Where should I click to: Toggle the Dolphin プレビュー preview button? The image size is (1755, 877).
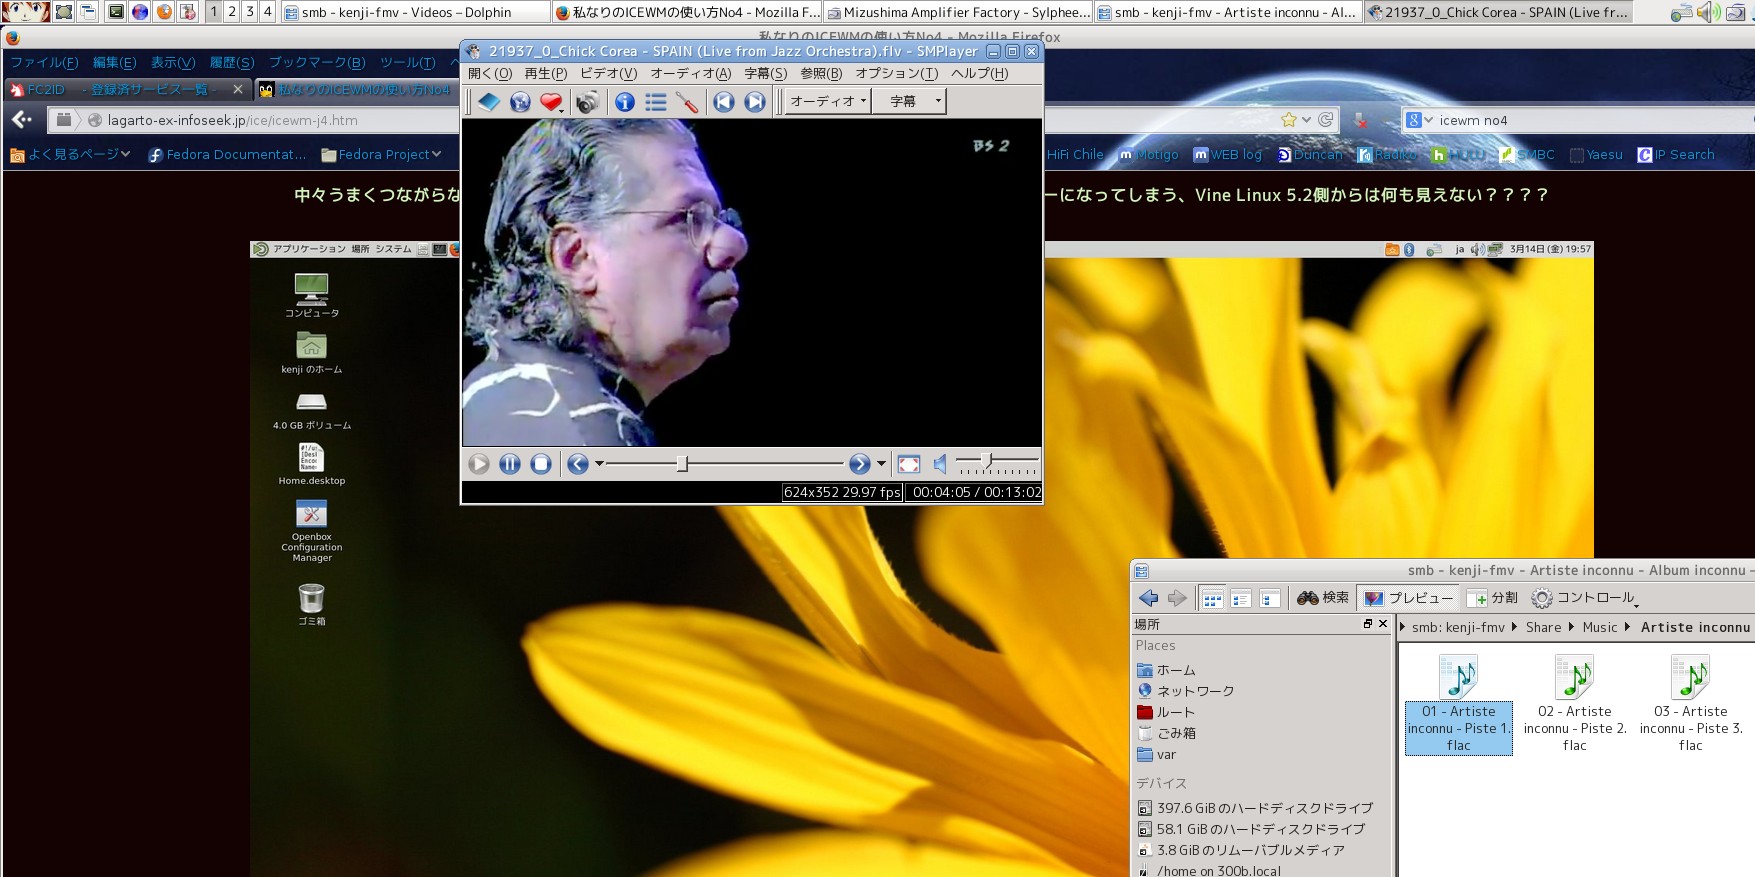tap(1409, 598)
